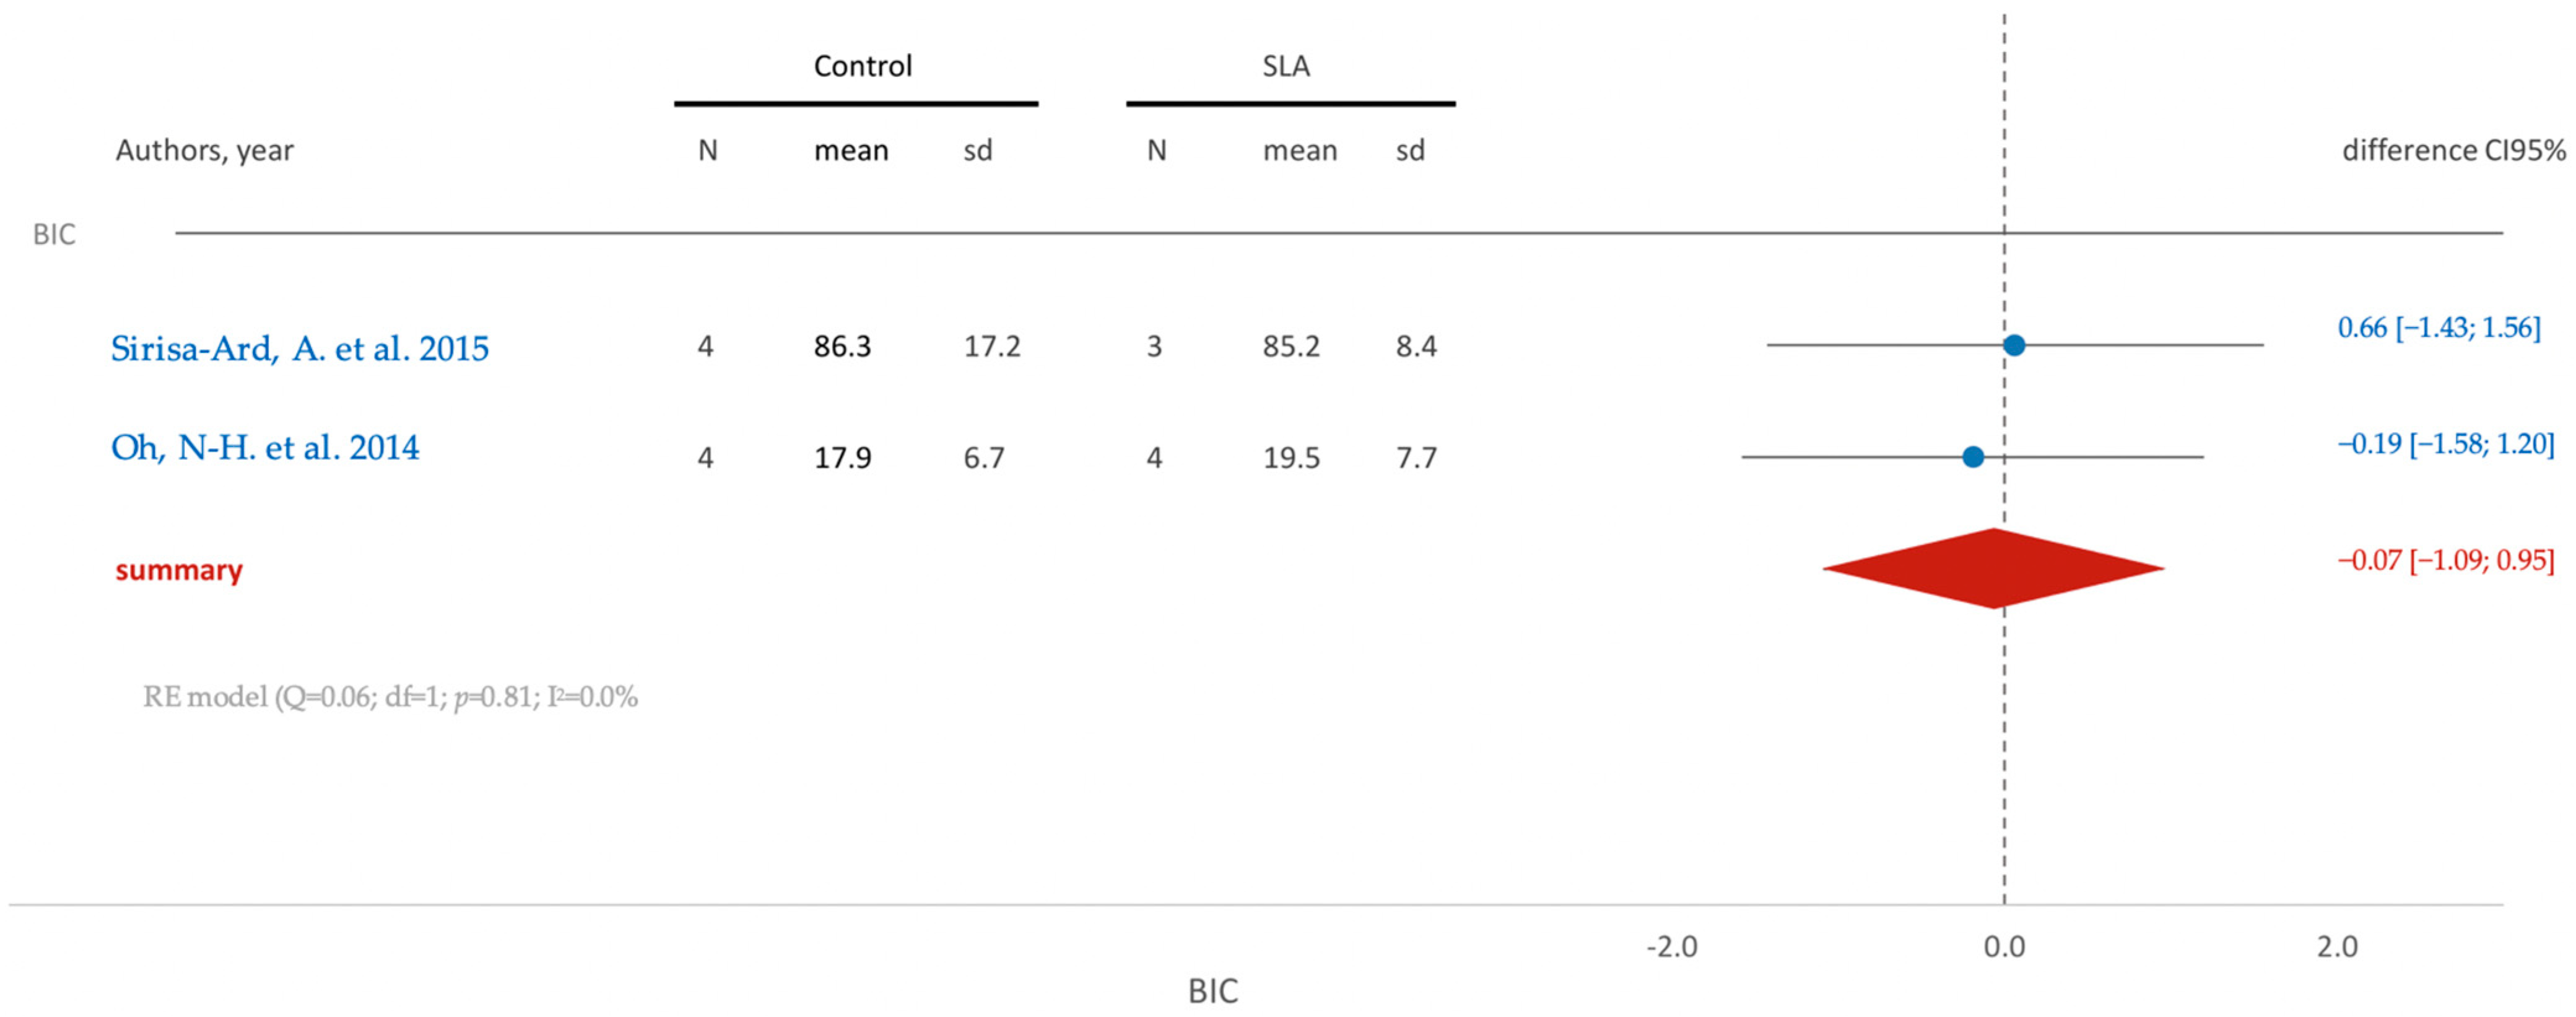Screen dimensions: 2576x1017
Task: Click the red summary label
Action: pos(179,570)
